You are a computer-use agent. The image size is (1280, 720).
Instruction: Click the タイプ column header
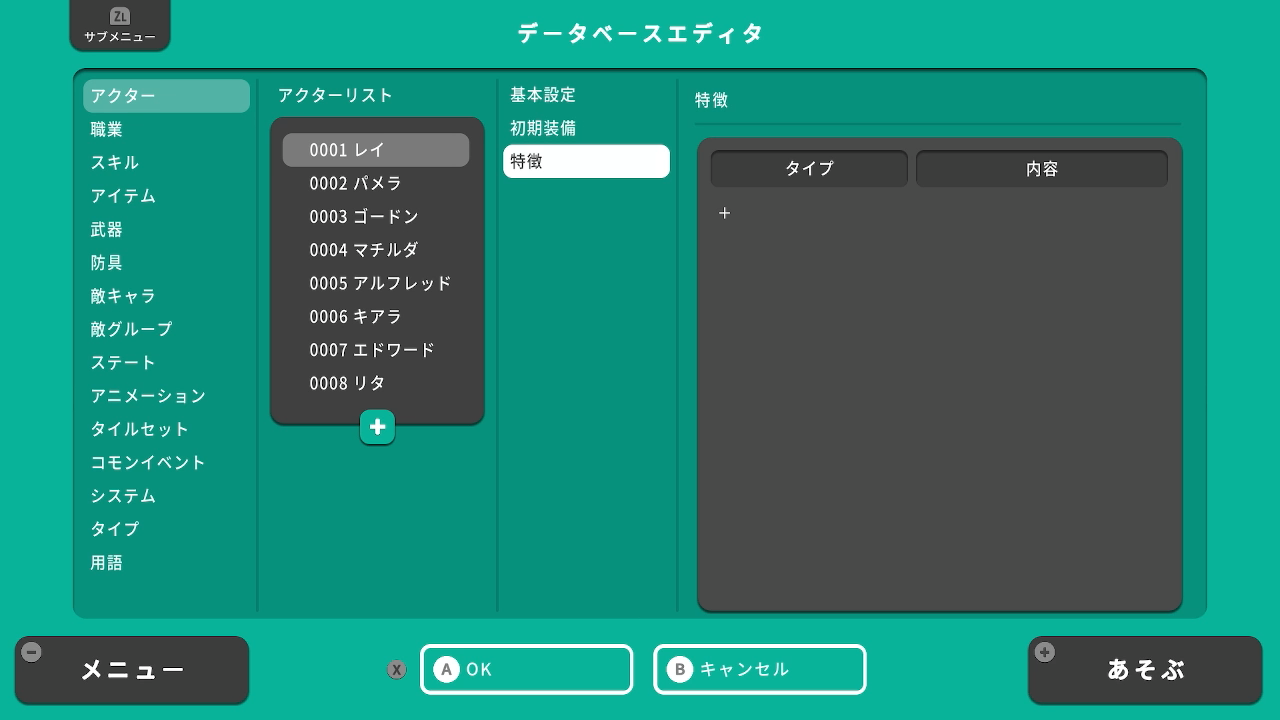coord(809,169)
